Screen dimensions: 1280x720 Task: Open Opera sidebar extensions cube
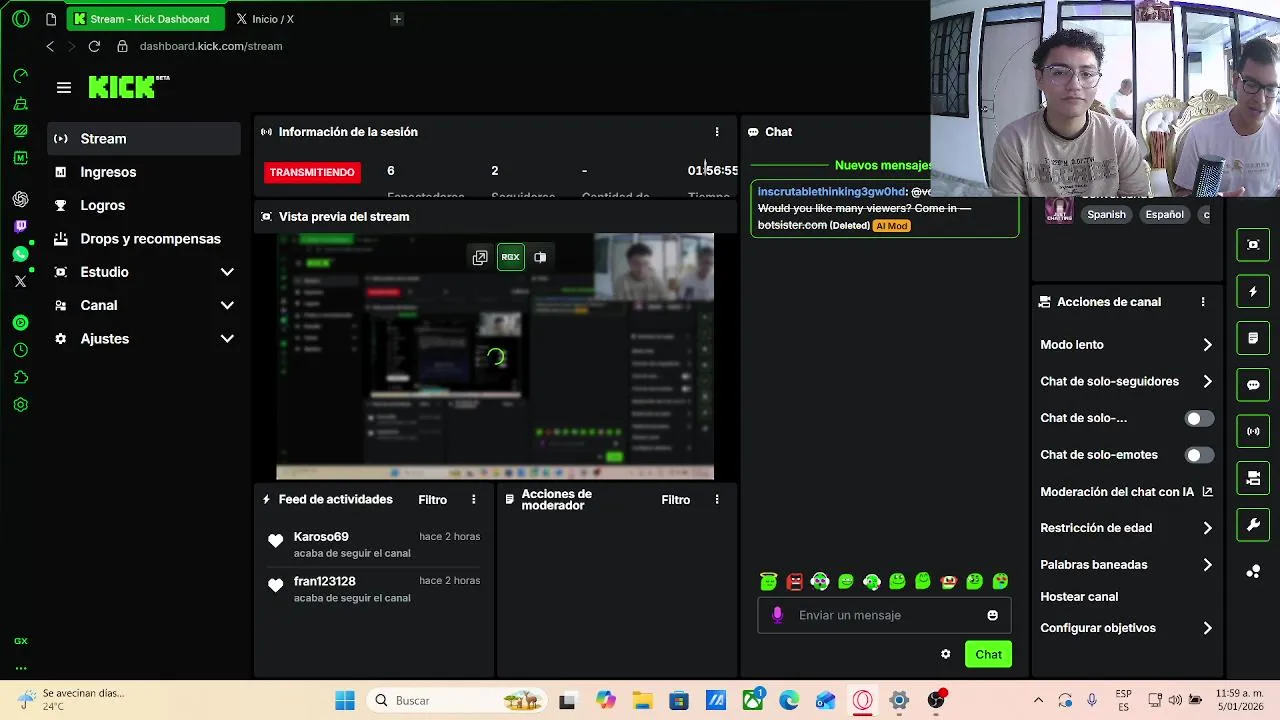21,377
